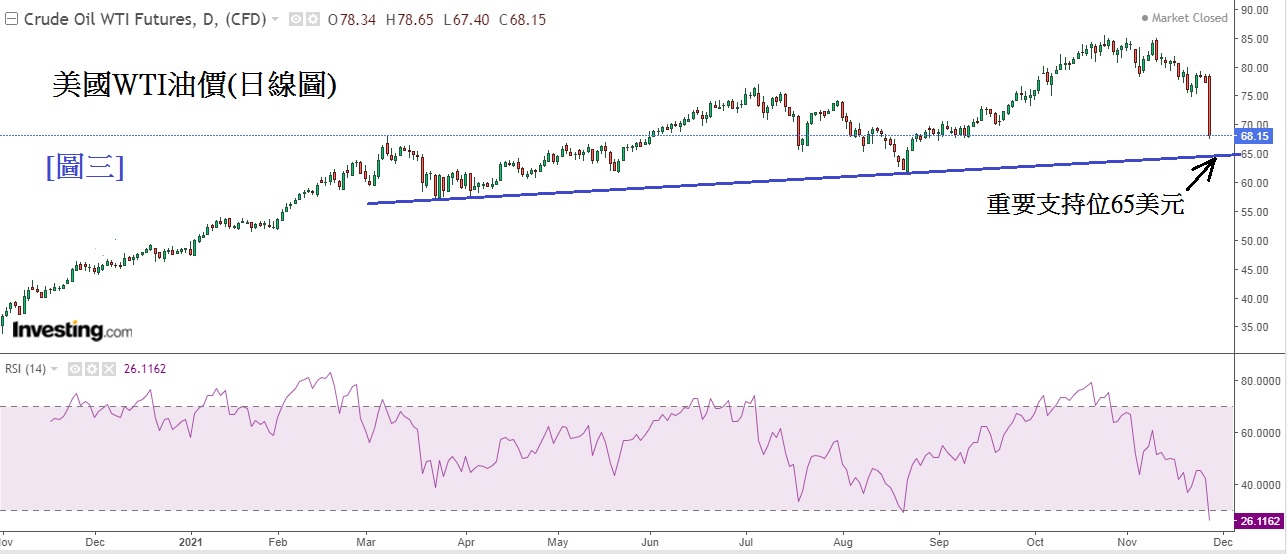Screen dimensions: 1287x554
Task: Remove the RSI indicator with its X icon
Action: [x=109, y=369]
